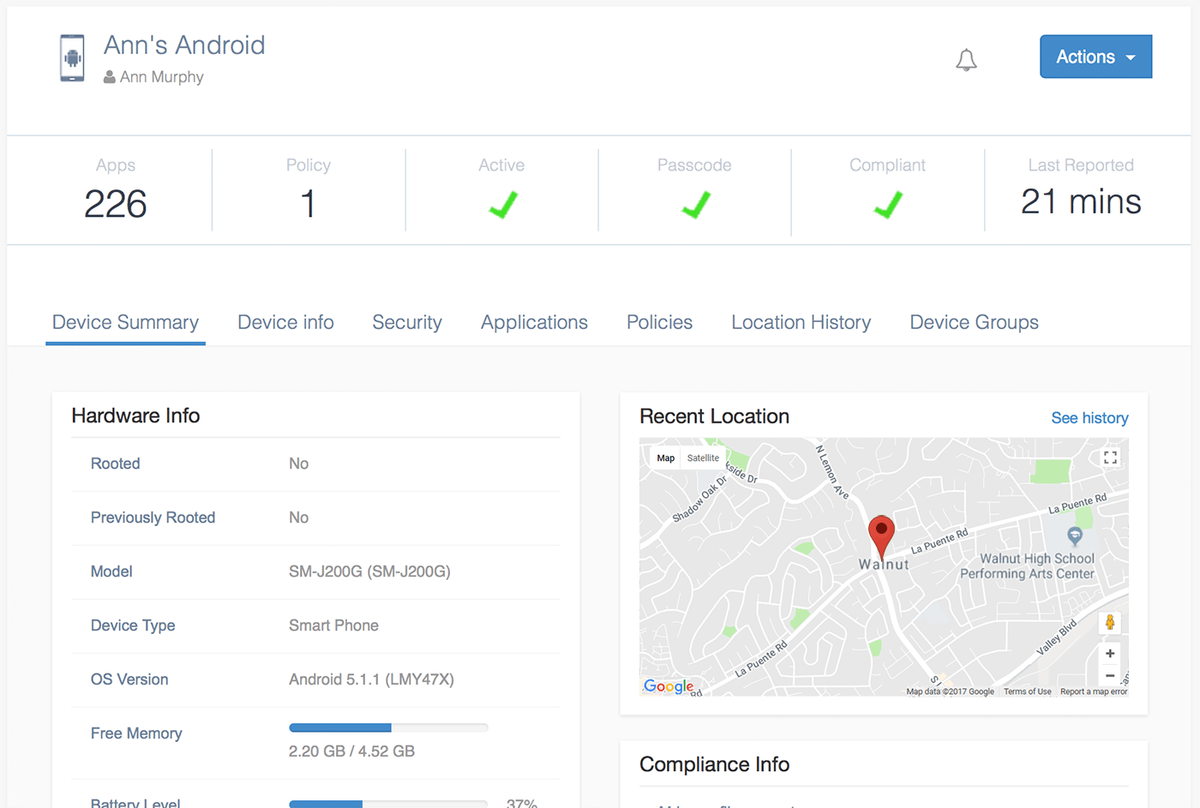The height and width of the screenshot is (808, 1200).
Task: Open the Device info tab
Action: (x=285, y=322)
